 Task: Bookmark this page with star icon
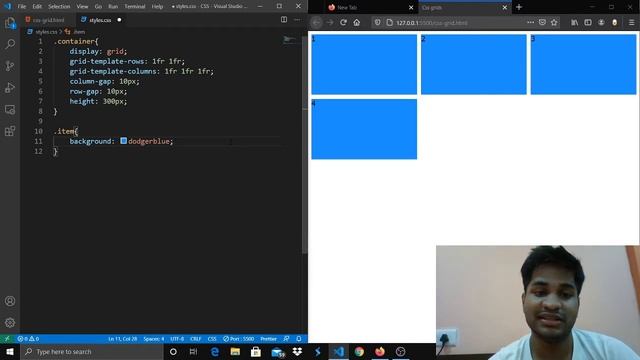pyautogui.click(x=554, y=22)
